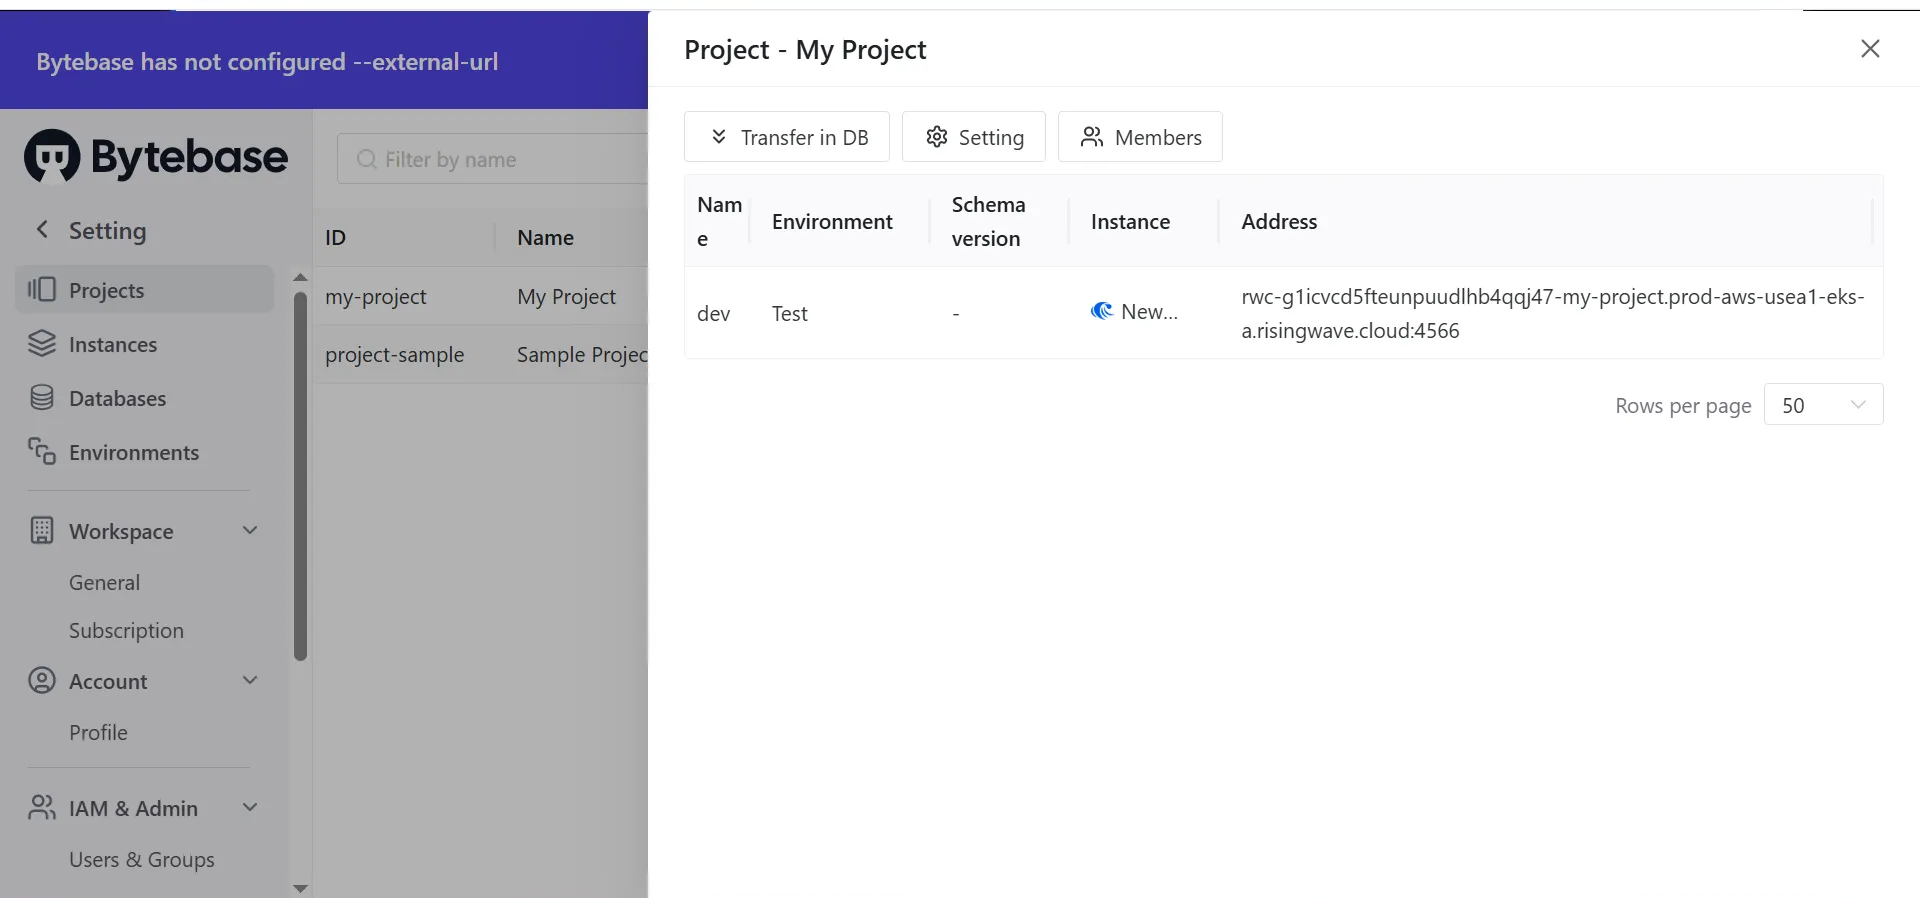Collapse the IAM & Admin section chevron

coord(250,807)
